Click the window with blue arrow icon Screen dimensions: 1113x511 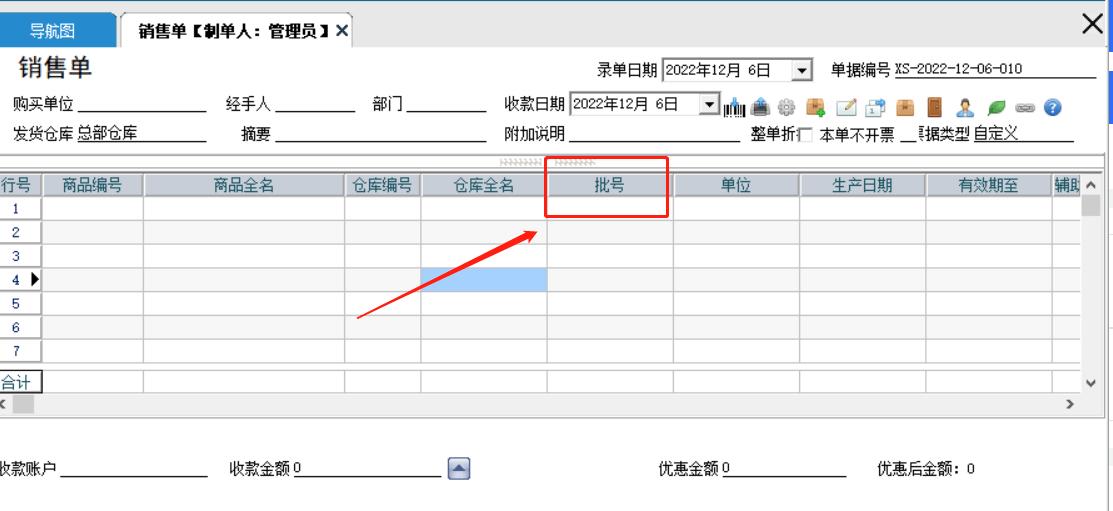876,107
